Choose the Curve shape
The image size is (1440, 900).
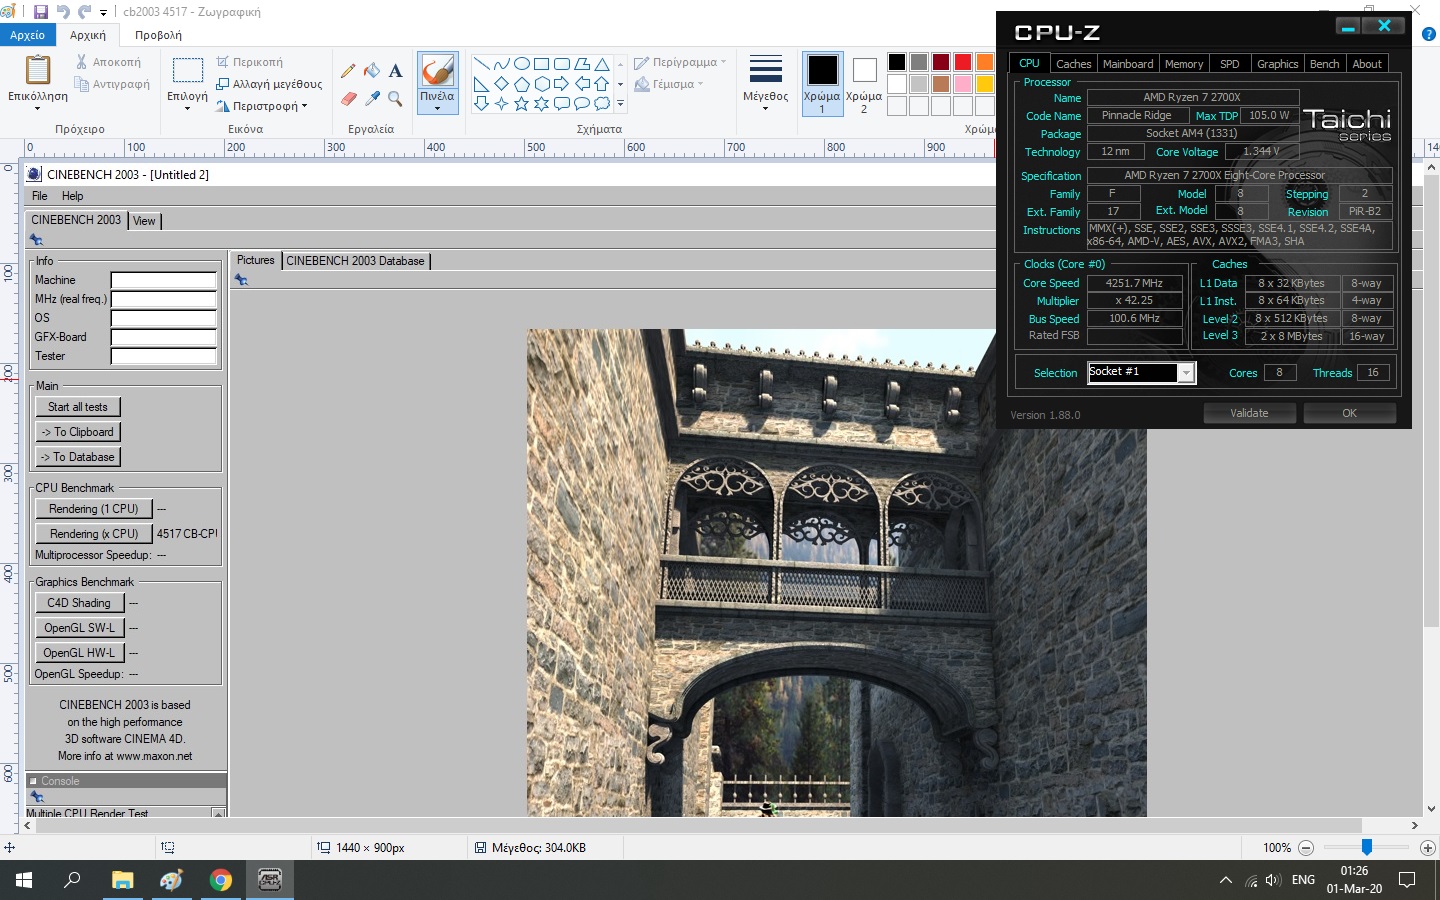[501, 64]
